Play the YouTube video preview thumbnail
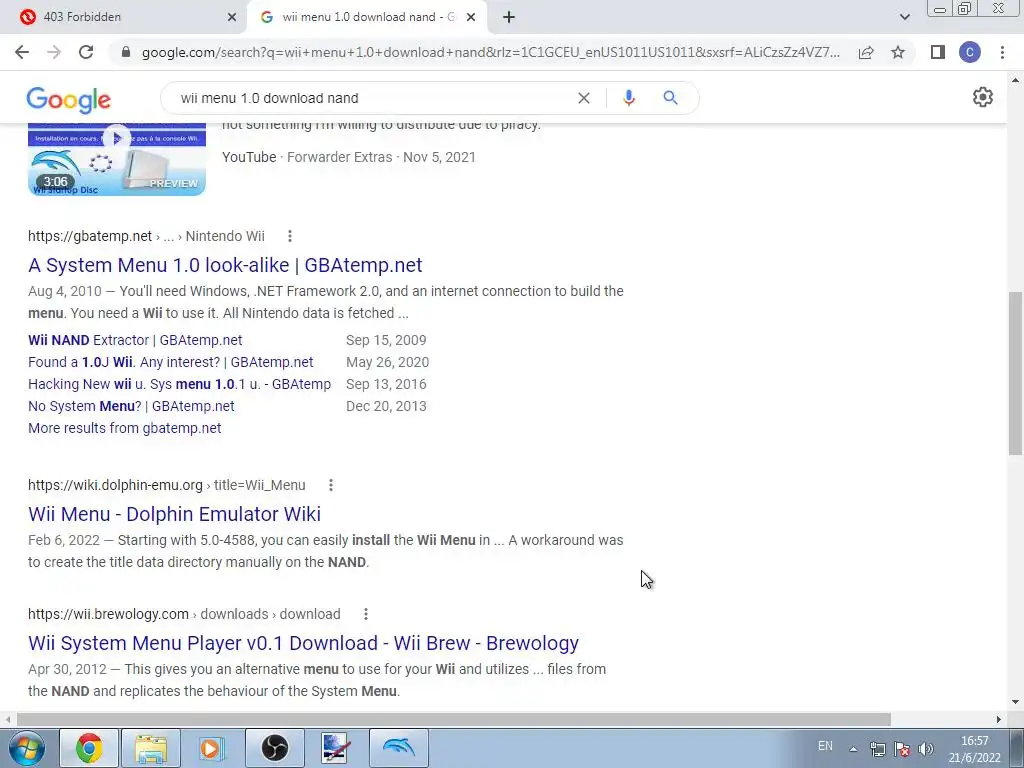Image resolution: width=1024 pixels, height=768 pixels. tap(117, 159)
